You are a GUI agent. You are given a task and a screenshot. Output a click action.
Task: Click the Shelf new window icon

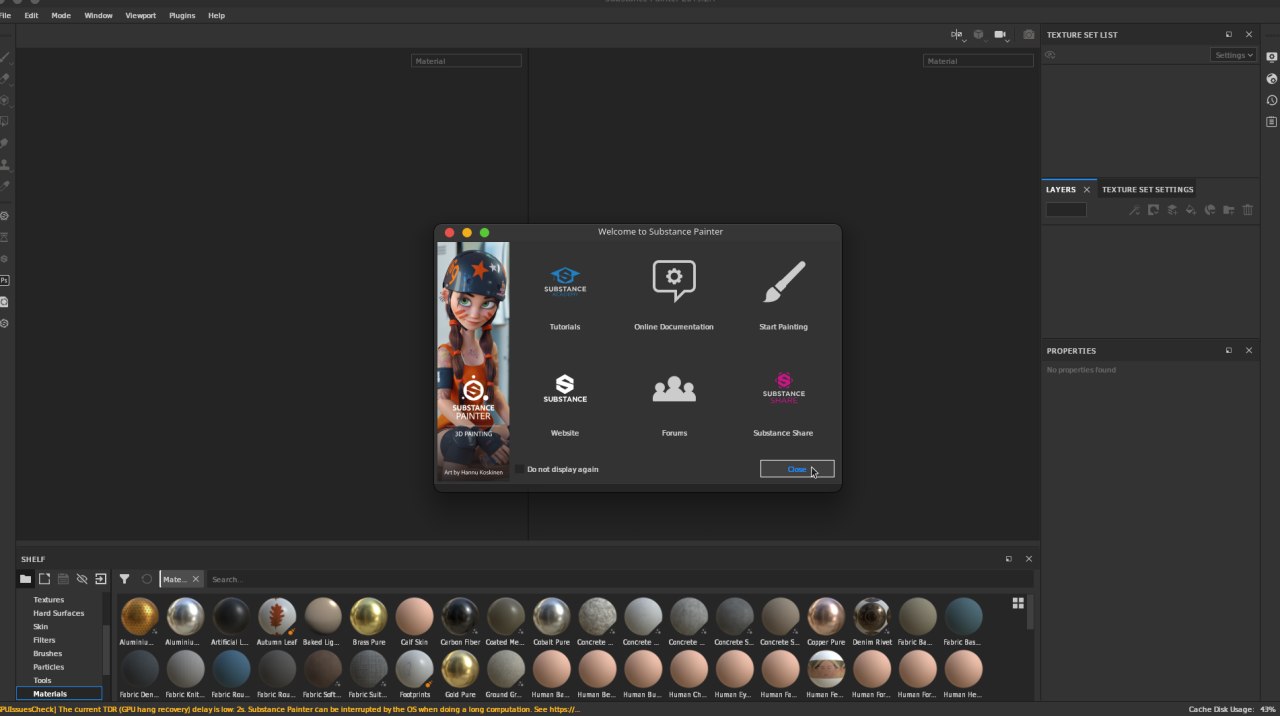[x=44, y=579]
